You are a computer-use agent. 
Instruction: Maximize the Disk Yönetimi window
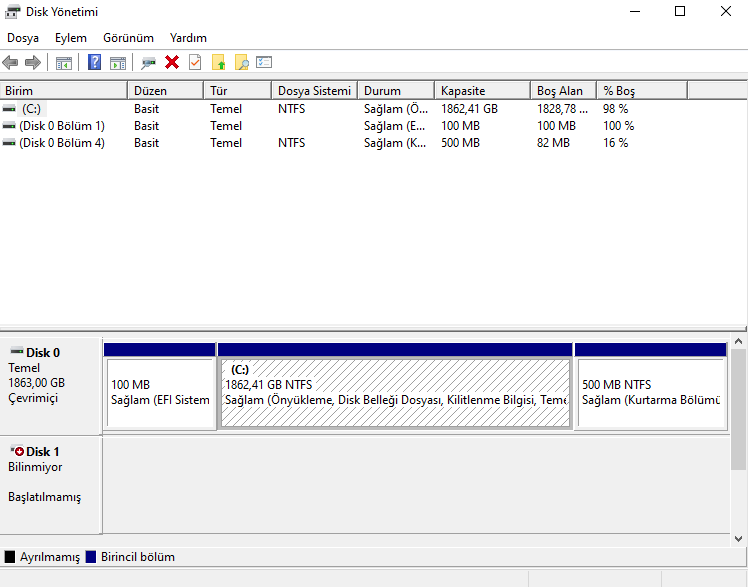pyautogui.click(x=680, y=11)
